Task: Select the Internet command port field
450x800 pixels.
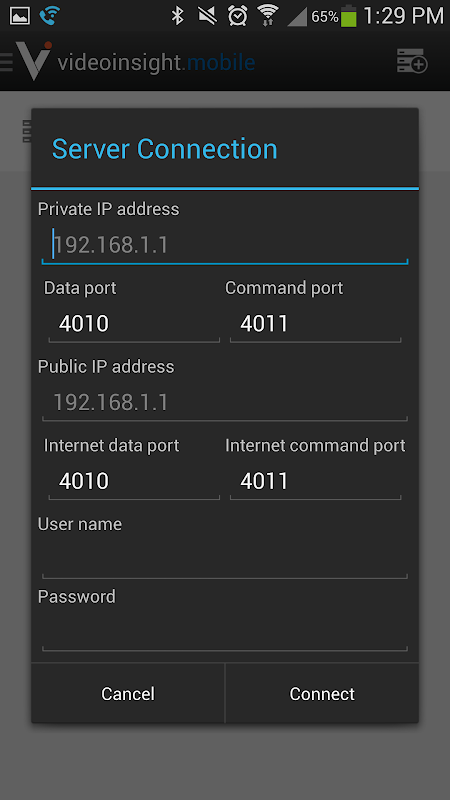Action: 315,481
